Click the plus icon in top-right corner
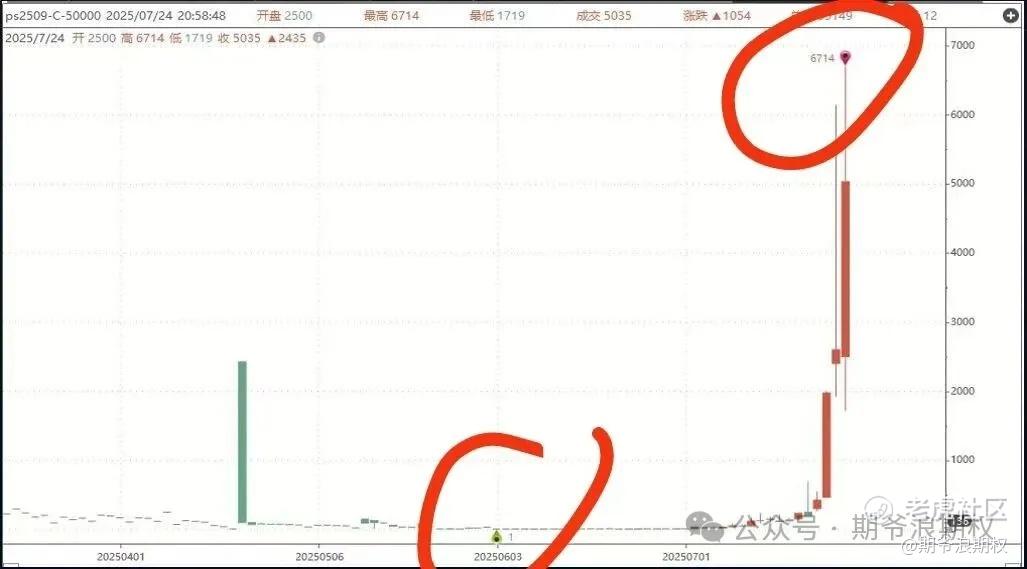This screenshot has width=1027, height=569. pyautogui.click(x=1011, y=15)
